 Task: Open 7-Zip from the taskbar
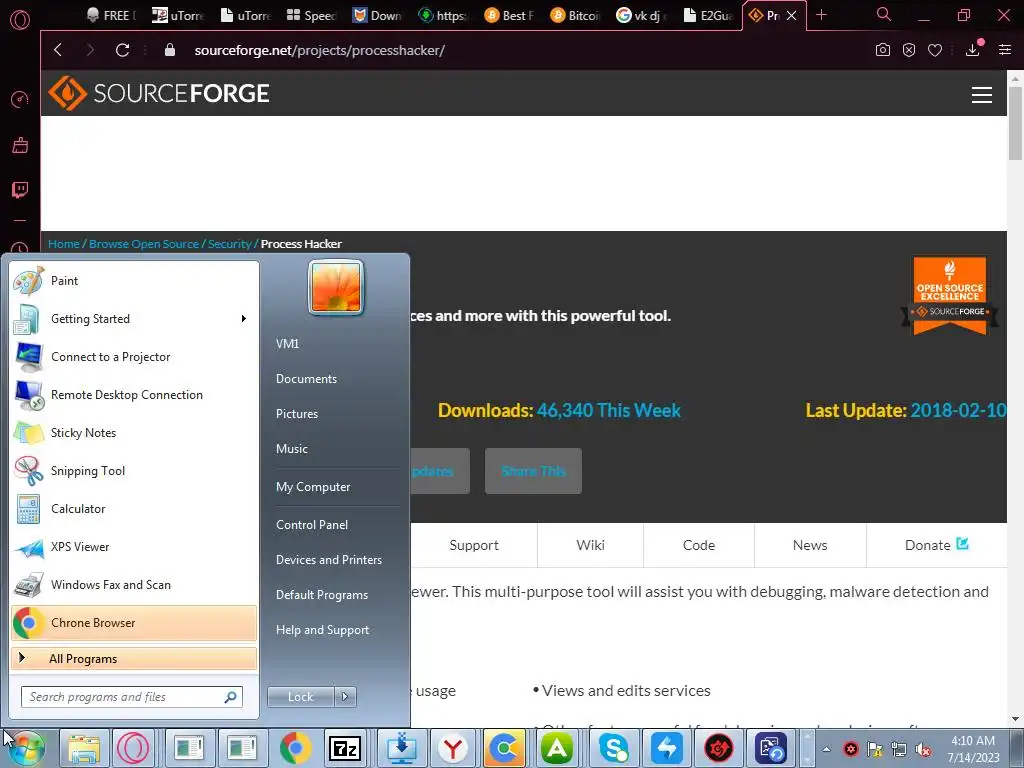click(345, 748)
